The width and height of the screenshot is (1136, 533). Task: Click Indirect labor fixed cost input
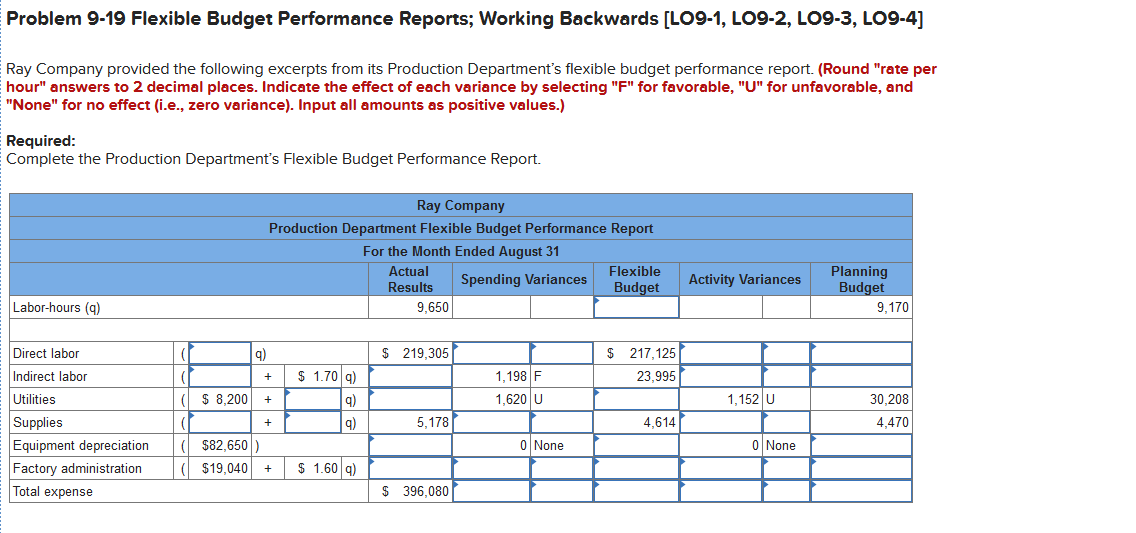[220, 376]
